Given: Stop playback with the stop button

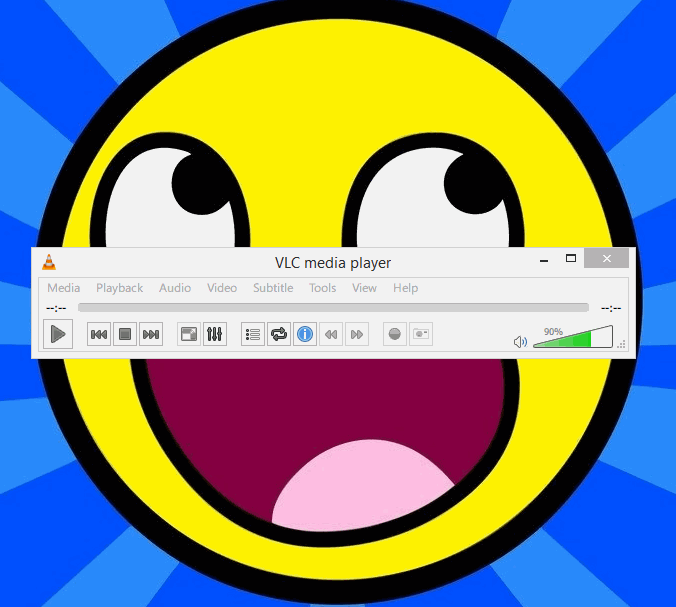Looking at the screenshot, I should [x=125, y=334].
